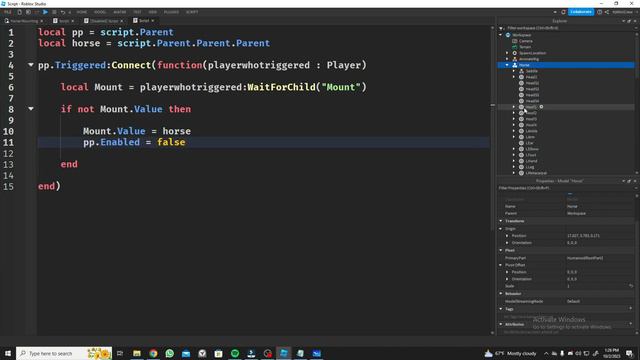This screenshot has height=360, width=640.
Task: Open the Windows notification center icon
Action: 629,353
